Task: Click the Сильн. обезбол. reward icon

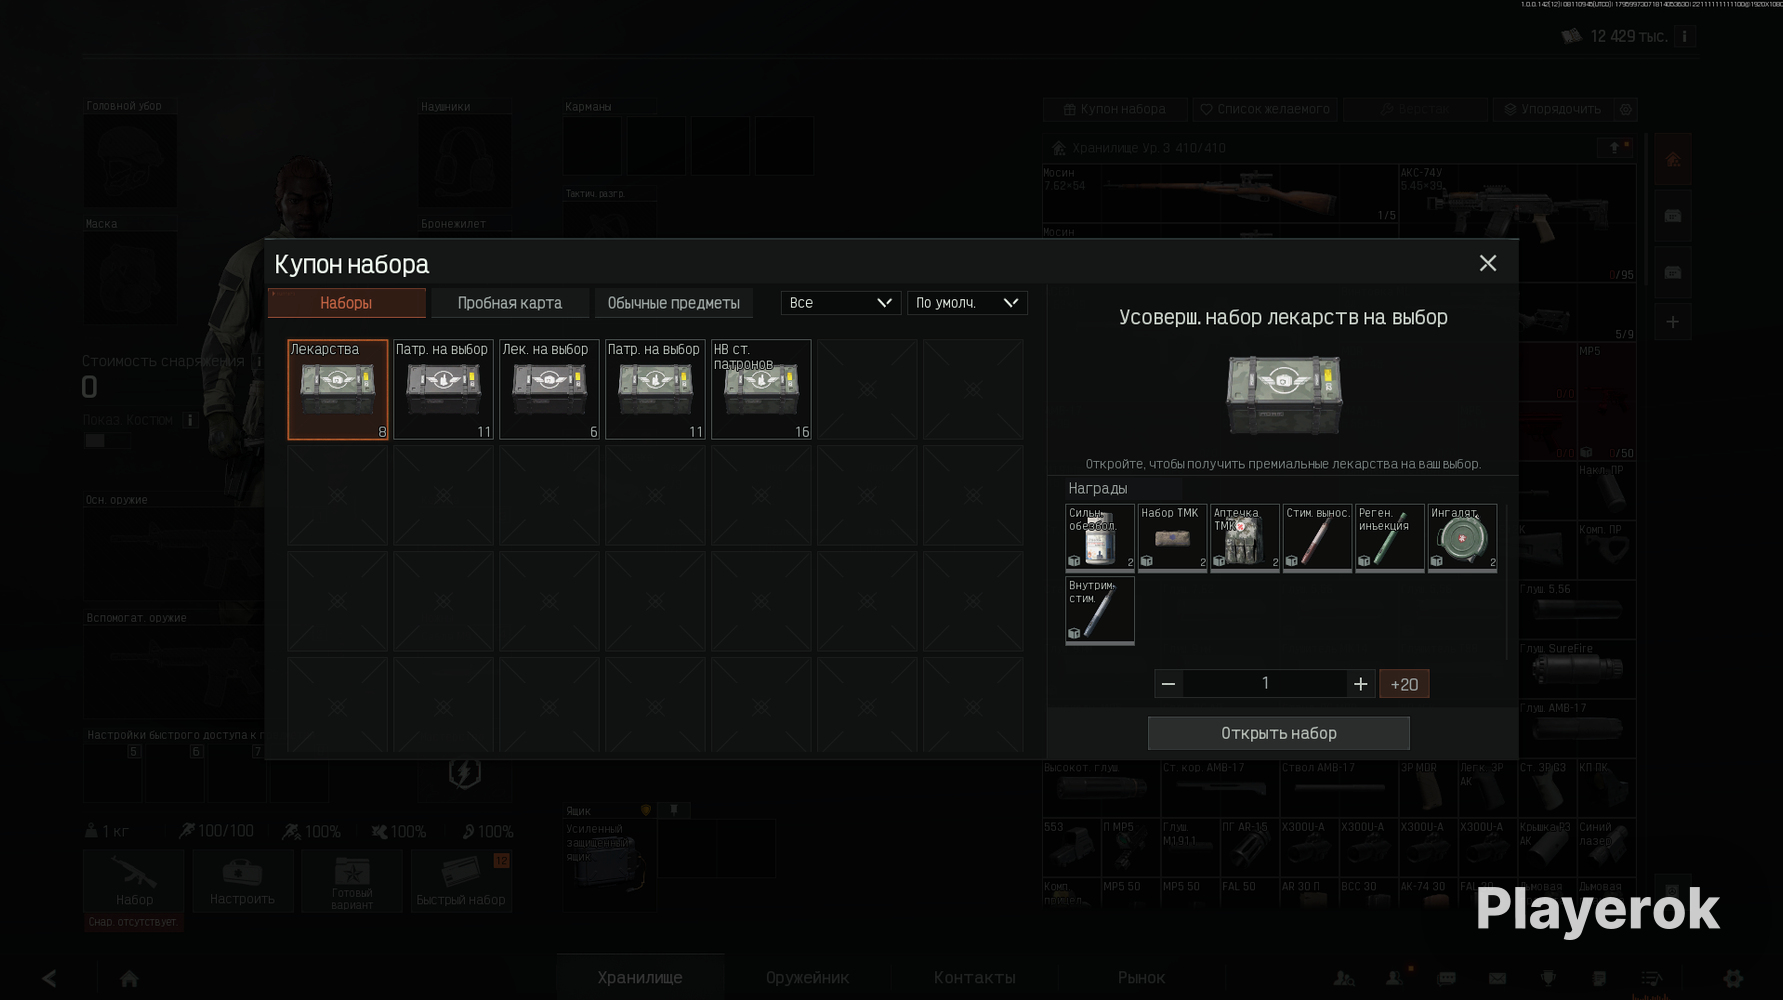Action: pyautogui.click(x=1100, y=538)
